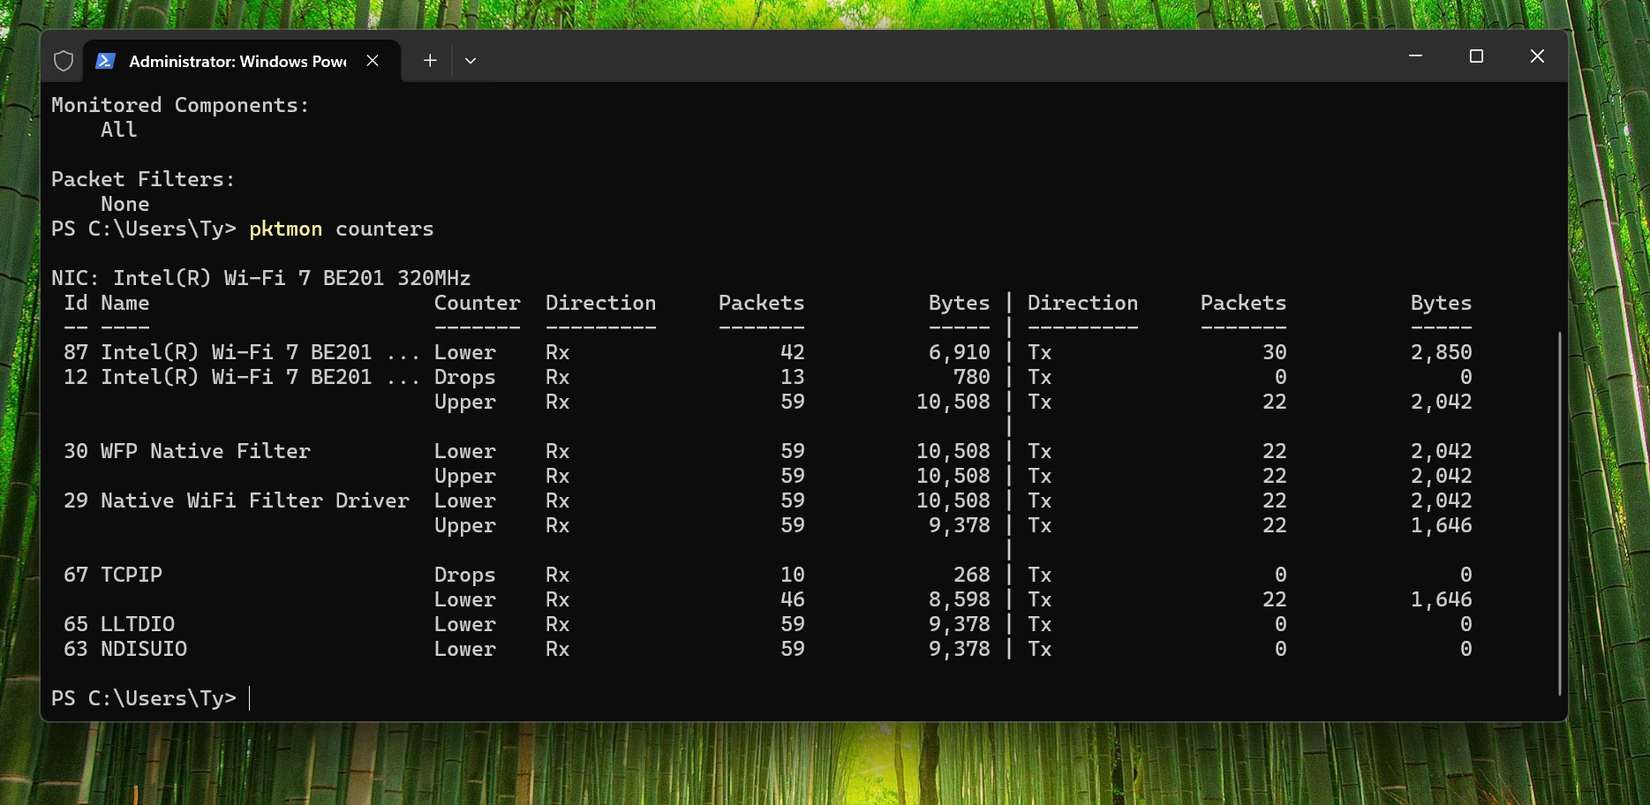Expand the new-tab profile dropdown chevron
Screen dimensions: 1650x805
pos(470,61)
